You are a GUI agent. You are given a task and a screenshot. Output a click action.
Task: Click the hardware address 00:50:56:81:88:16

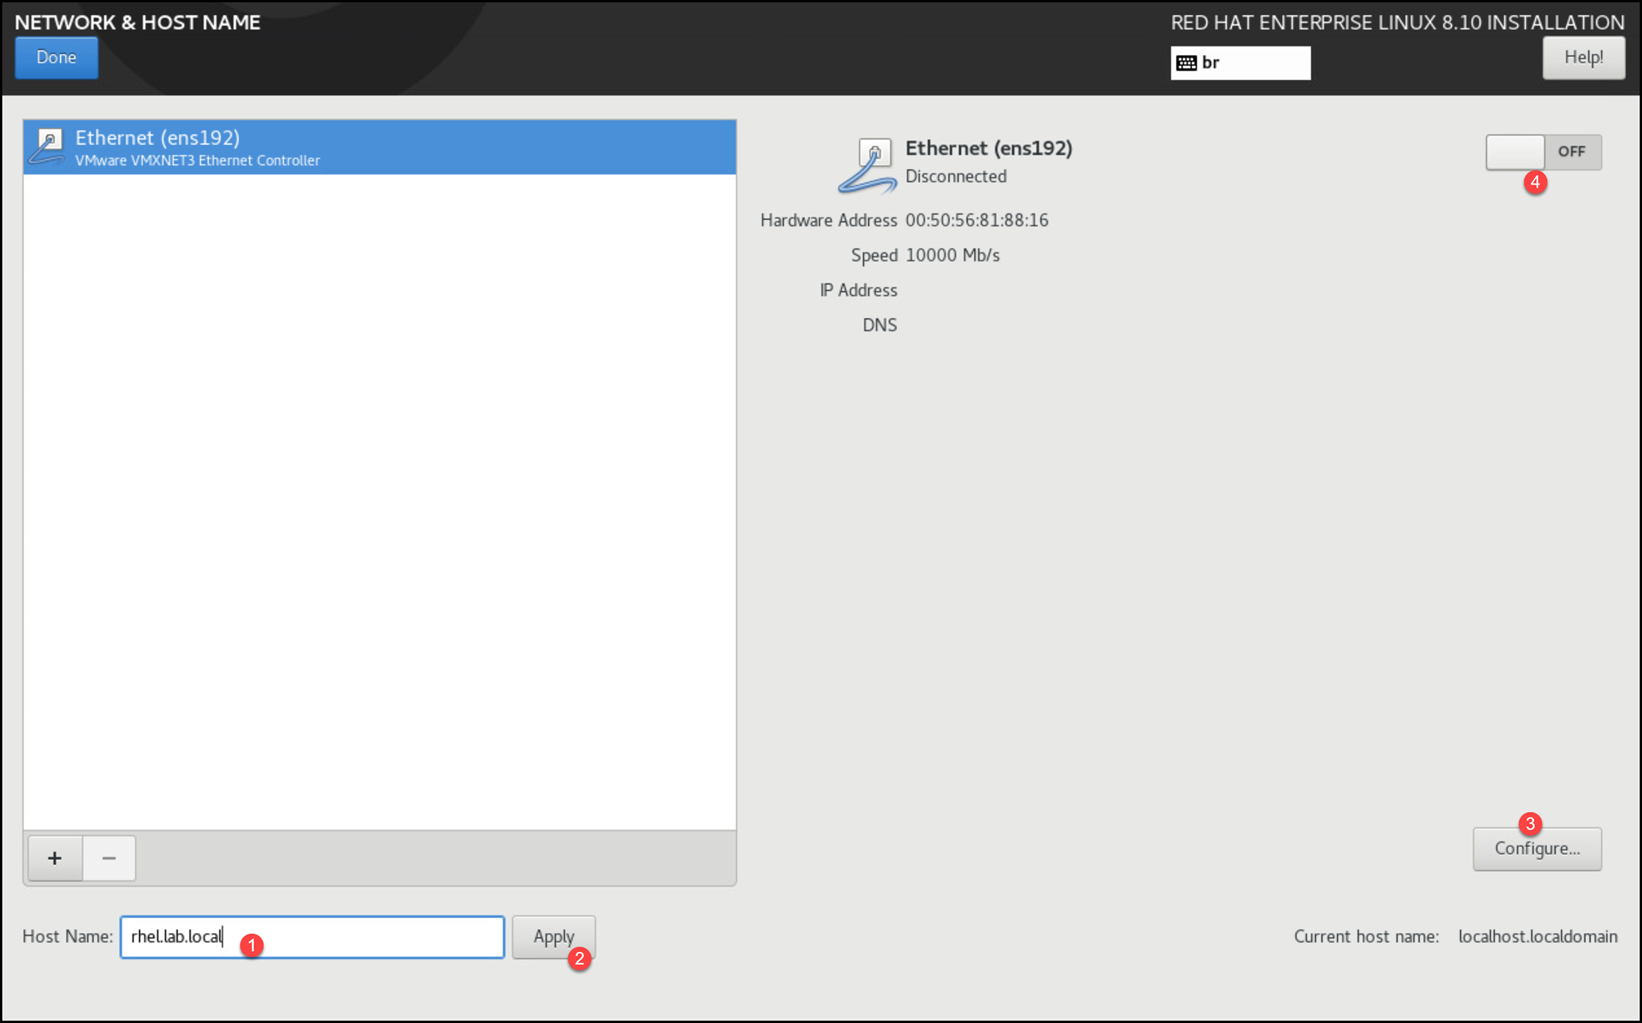pyautogui.click(x=976, y=220)
